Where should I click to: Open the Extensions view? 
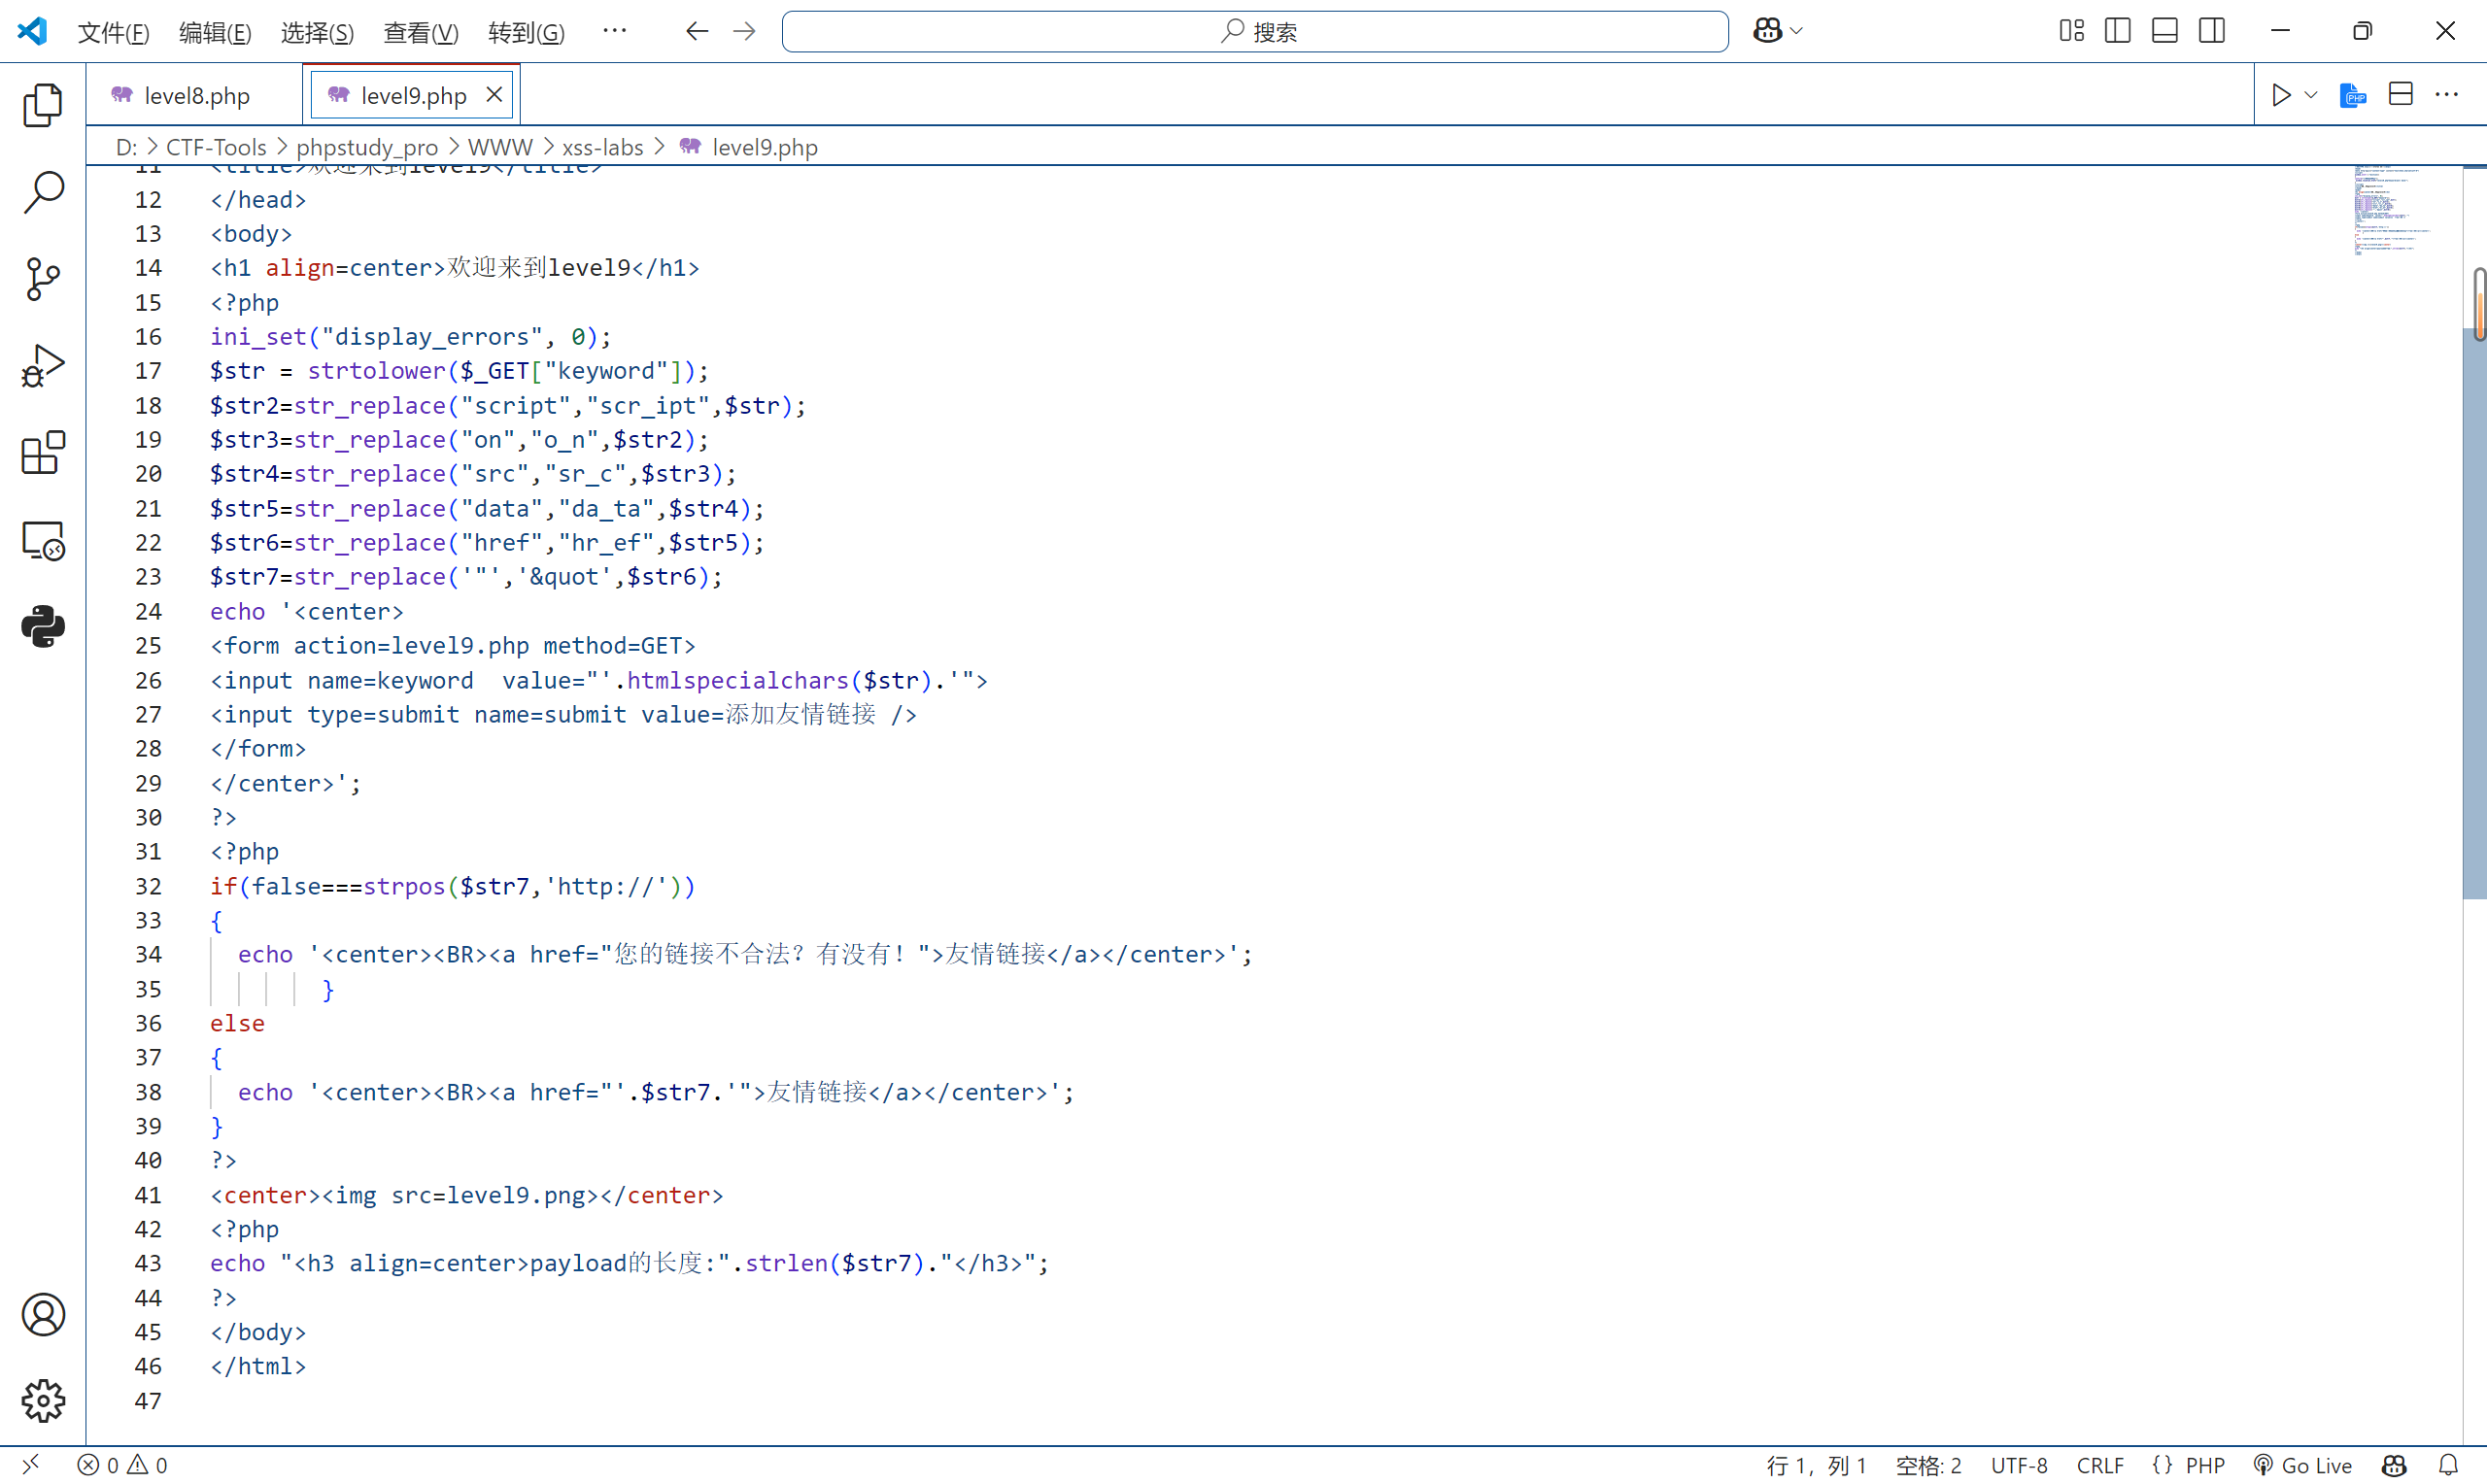(x=42, y=453)
